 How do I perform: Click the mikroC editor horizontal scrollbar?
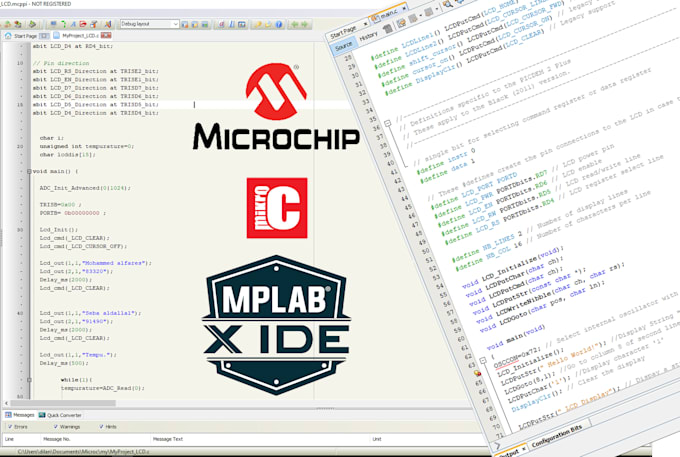(63, 403)
